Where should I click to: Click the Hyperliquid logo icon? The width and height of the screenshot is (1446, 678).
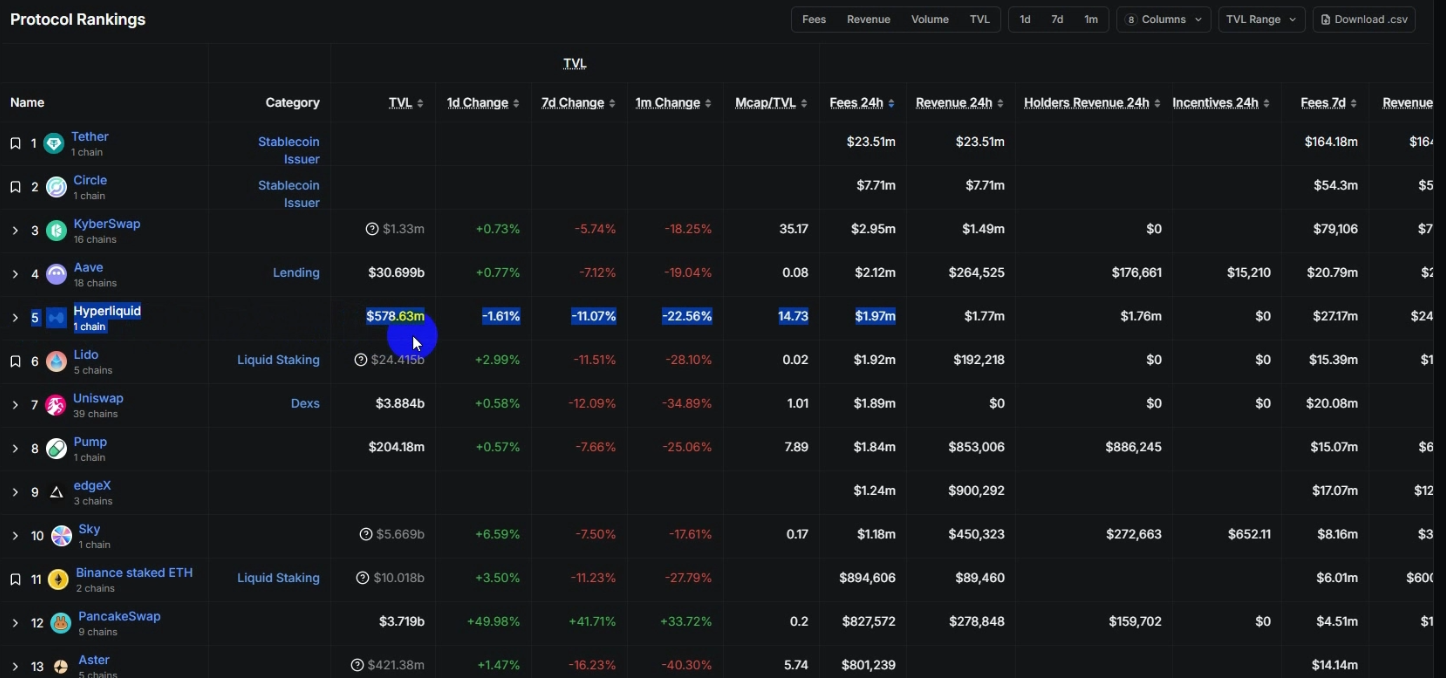click(x=57, y=318)
